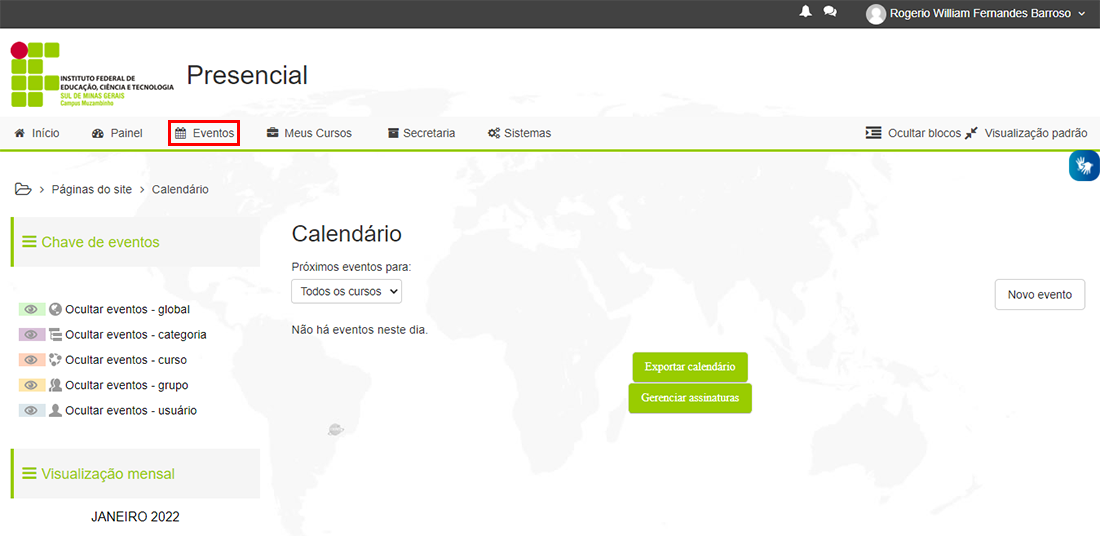Open Meus Cursos in the navigation bar
Screen dimensions: 1100x536
[x=309, y=133]
